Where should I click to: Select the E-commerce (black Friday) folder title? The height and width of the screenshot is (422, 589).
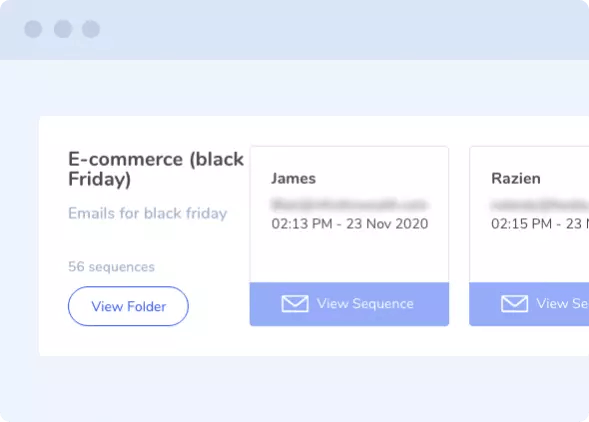[156, 169]
